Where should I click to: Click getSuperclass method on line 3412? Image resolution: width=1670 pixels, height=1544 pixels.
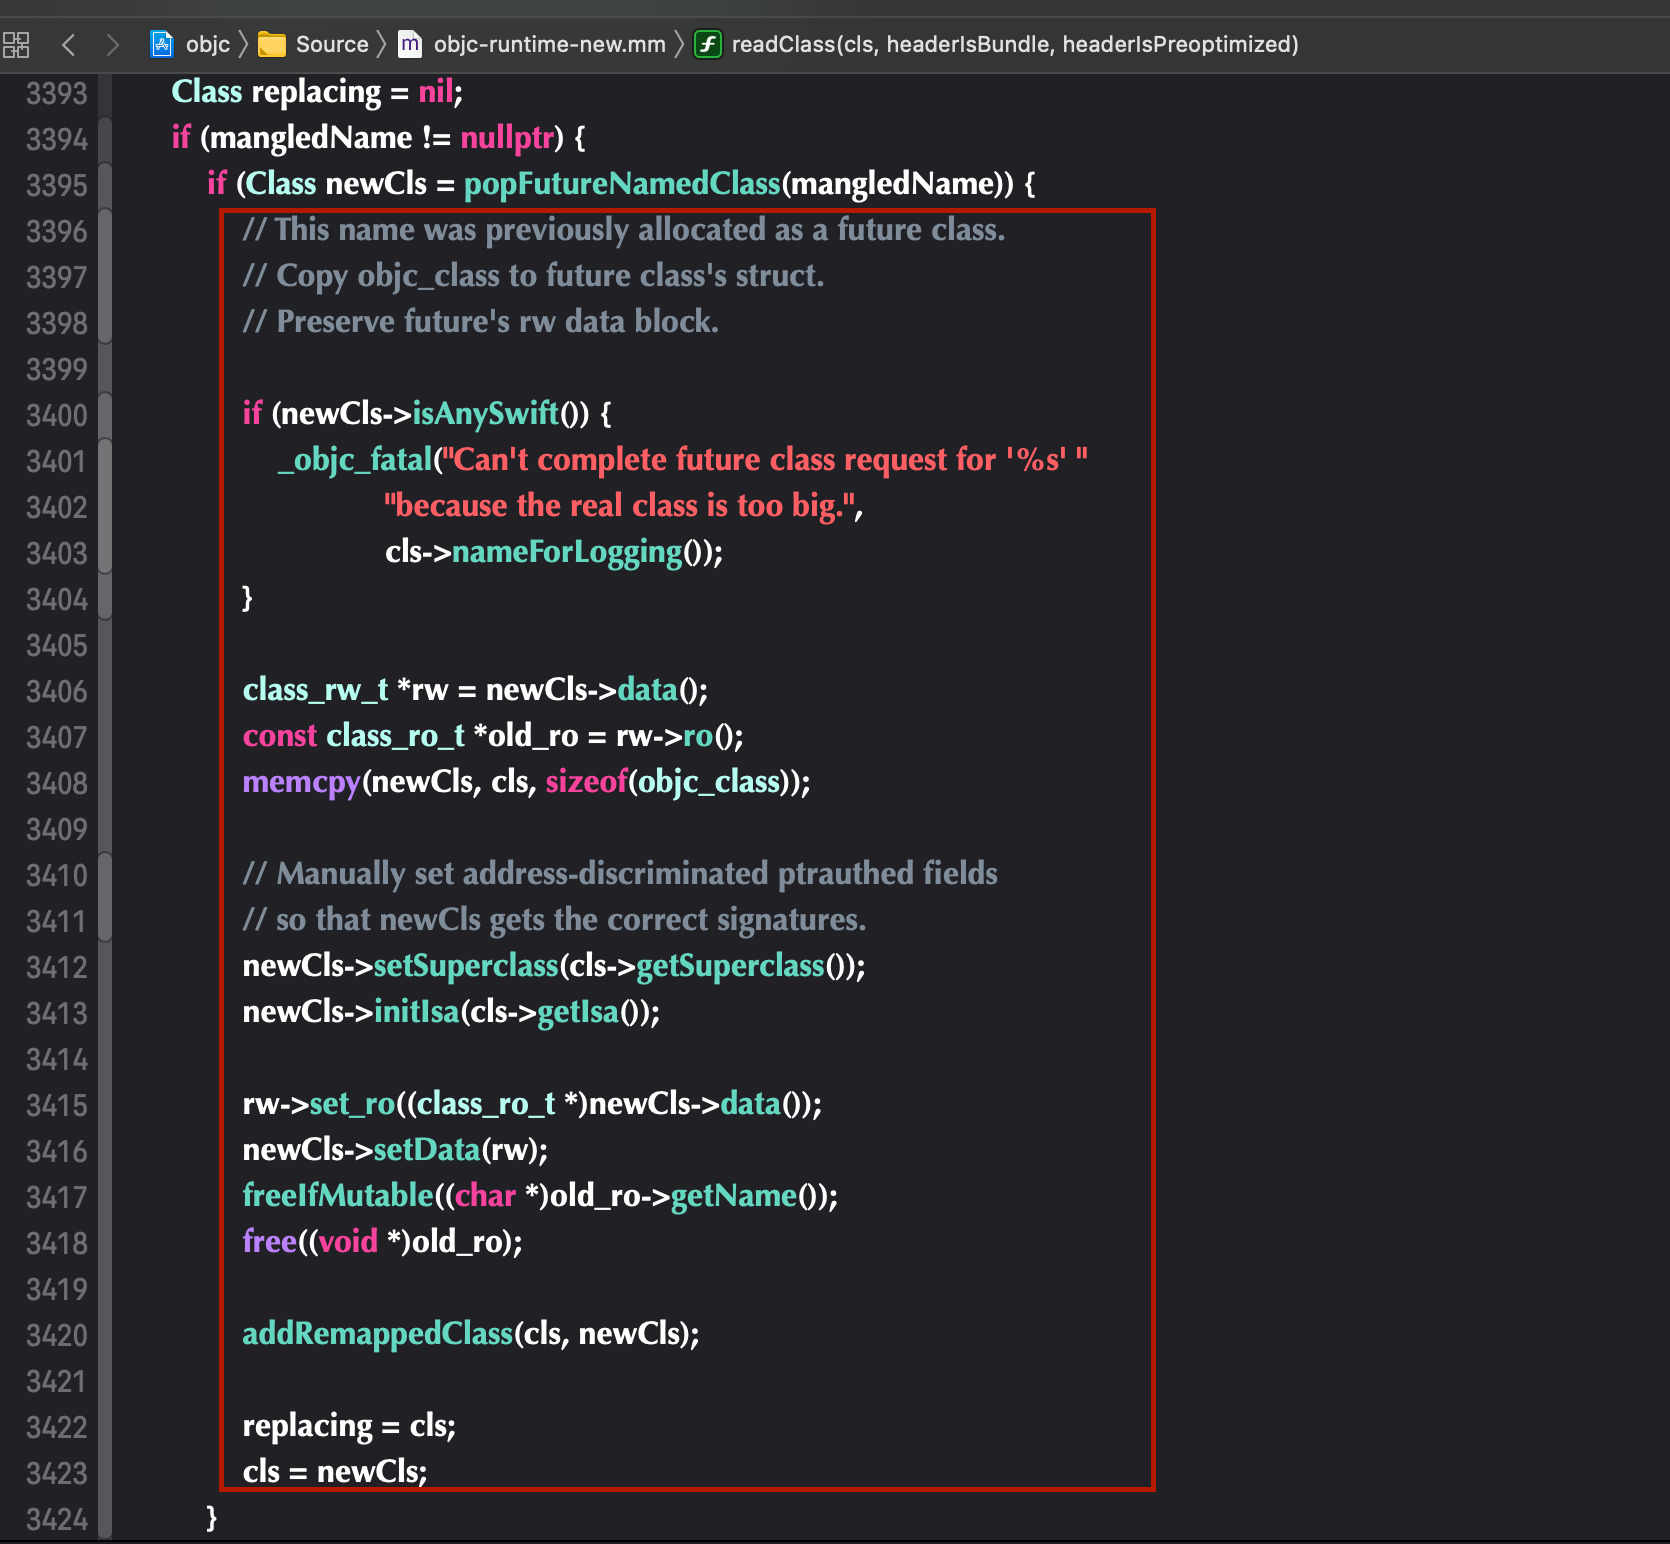(x=730, y=965)
